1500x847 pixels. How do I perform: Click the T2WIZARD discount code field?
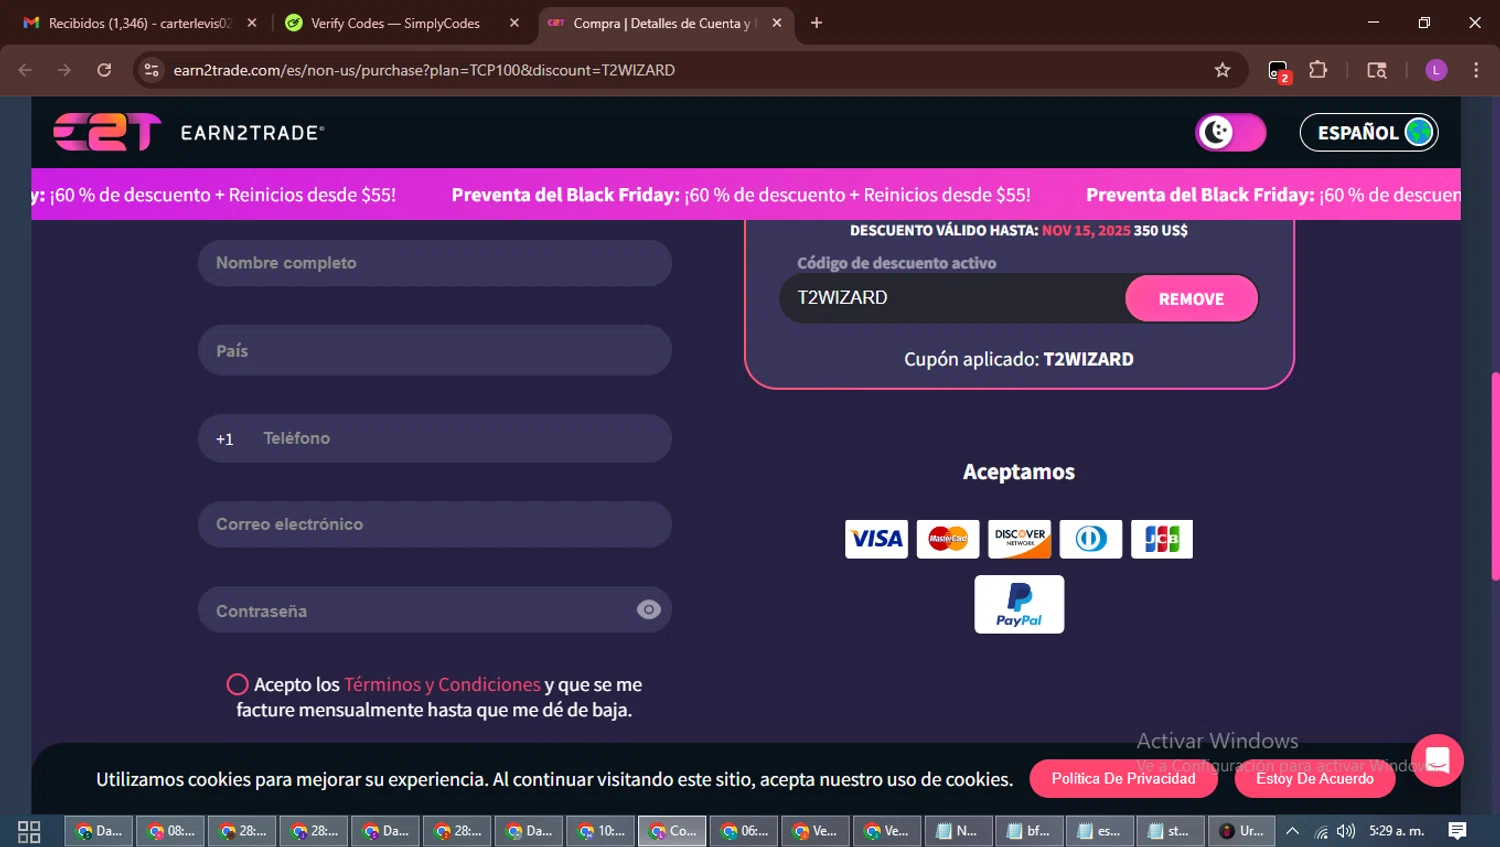point(953,298)
